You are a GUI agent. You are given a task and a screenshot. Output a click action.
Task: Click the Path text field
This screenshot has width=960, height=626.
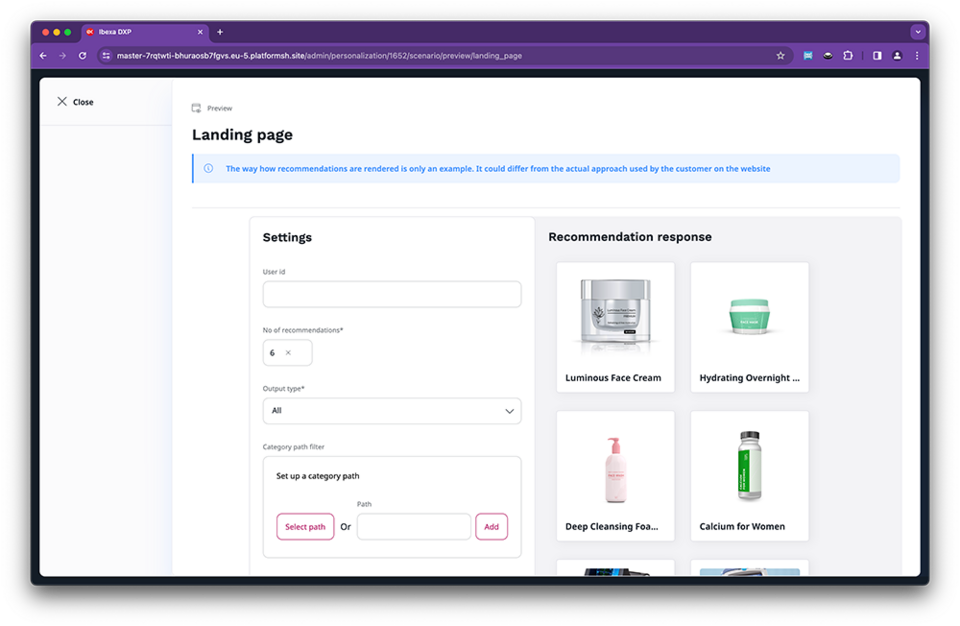(x=414, y=527)
